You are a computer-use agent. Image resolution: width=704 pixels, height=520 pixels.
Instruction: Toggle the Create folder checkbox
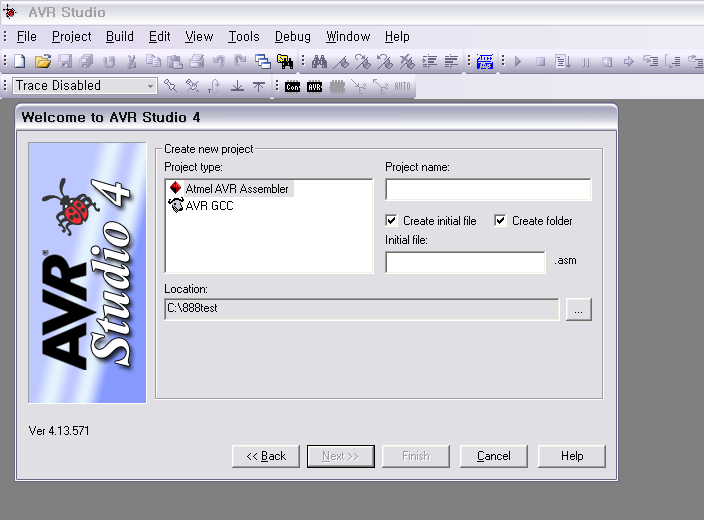click(500, 220)
